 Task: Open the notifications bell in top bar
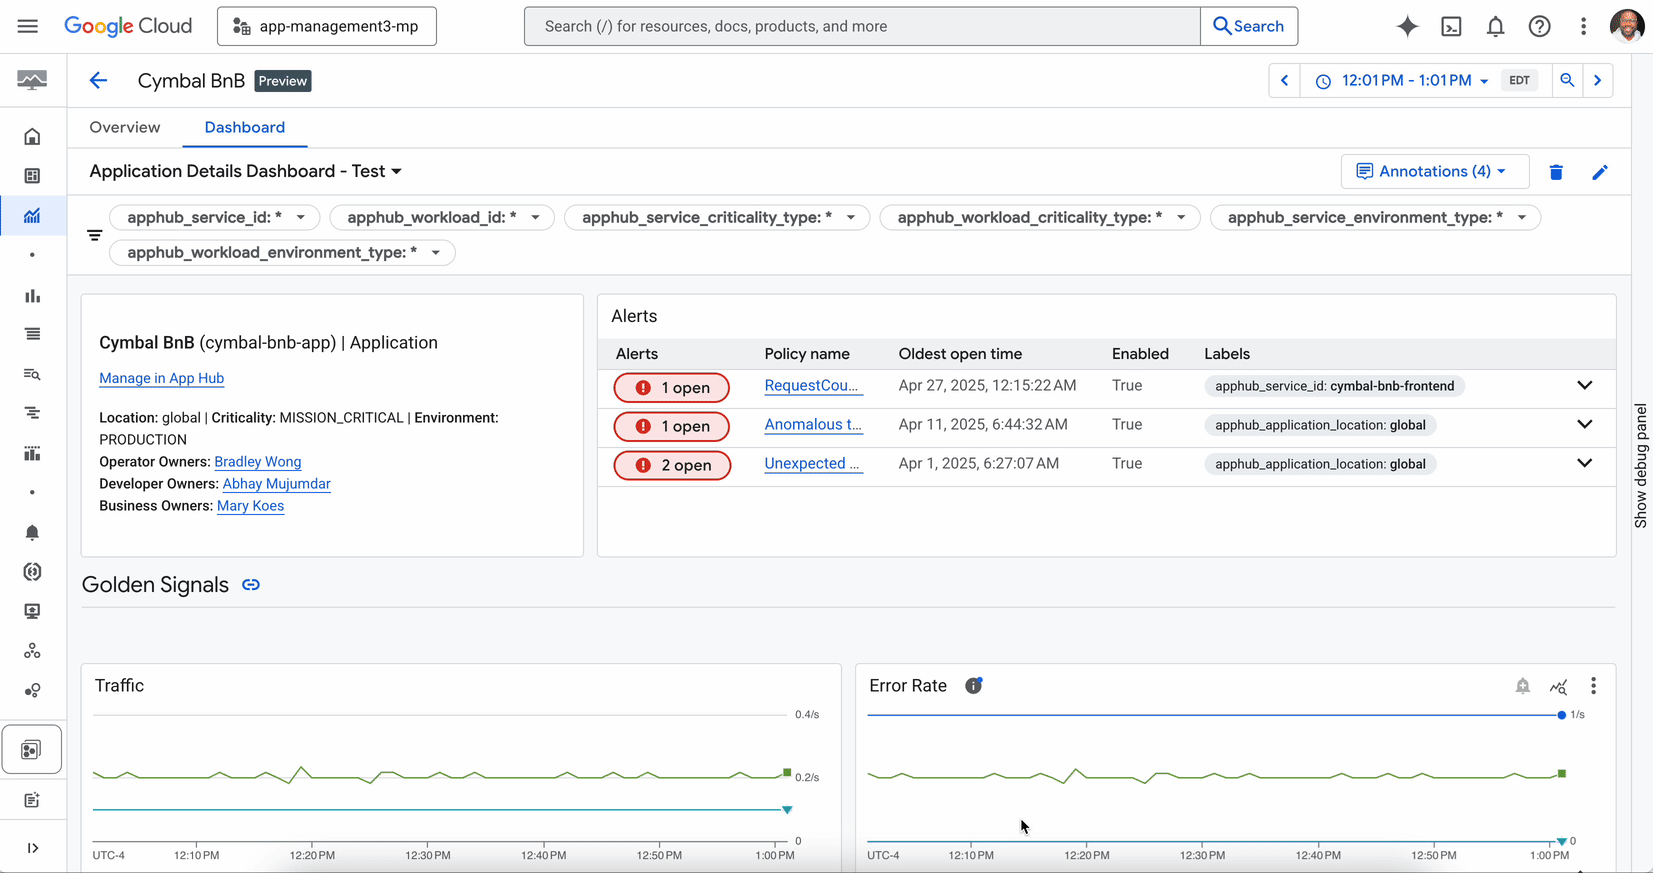(1495, 27)
